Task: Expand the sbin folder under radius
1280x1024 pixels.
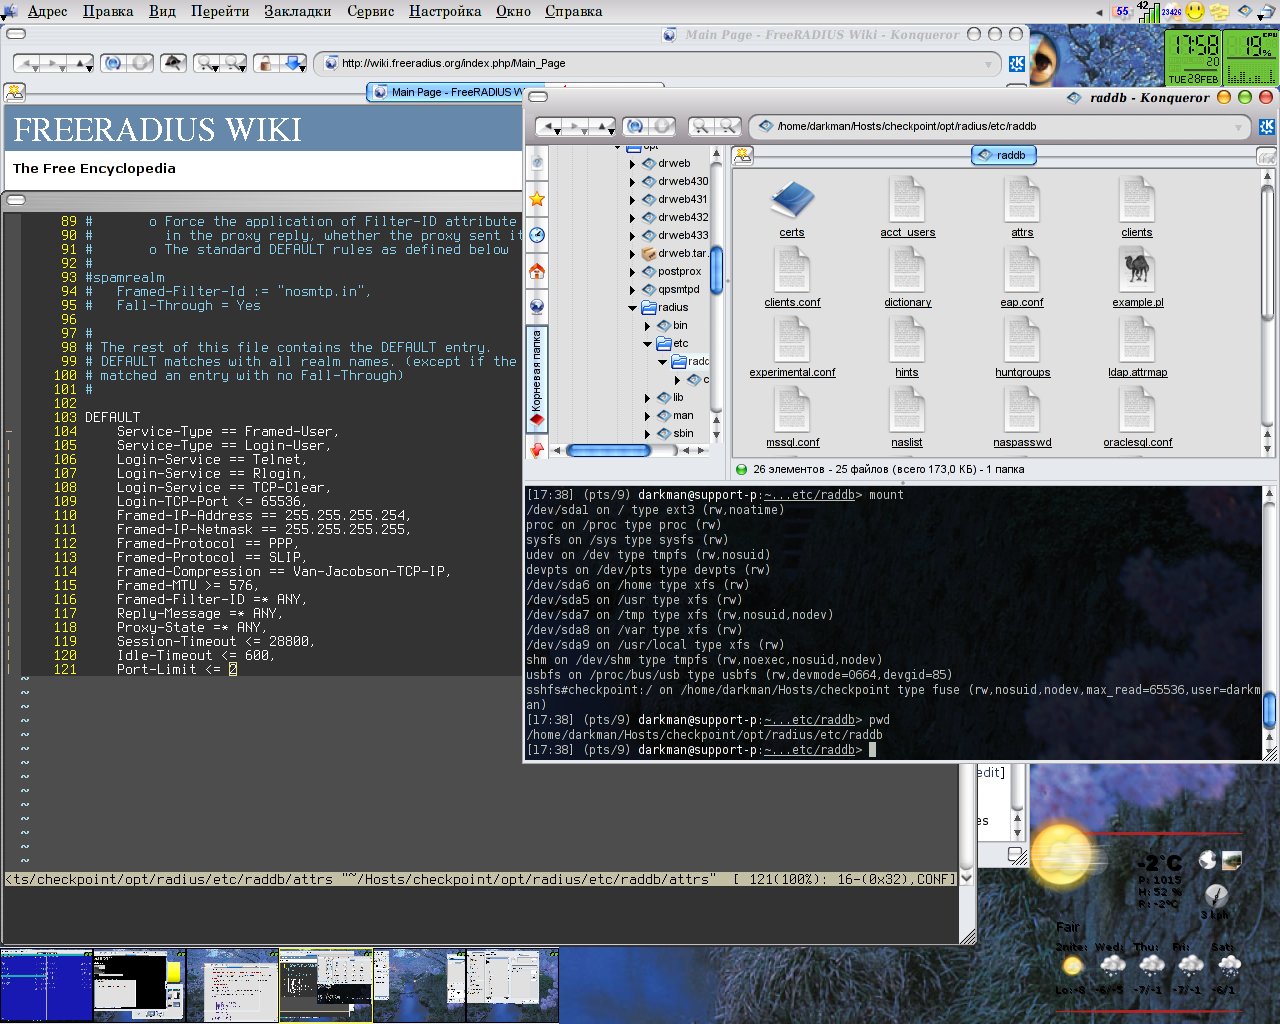Action: click(x=647, y=433)
